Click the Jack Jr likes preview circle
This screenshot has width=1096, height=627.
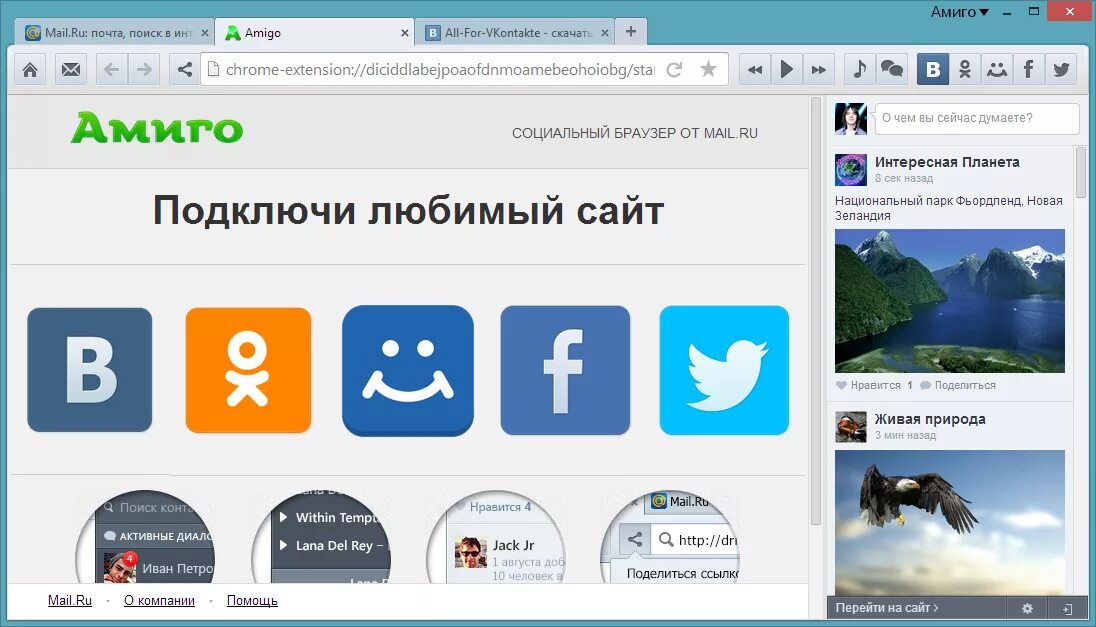(x=496, y=537)
